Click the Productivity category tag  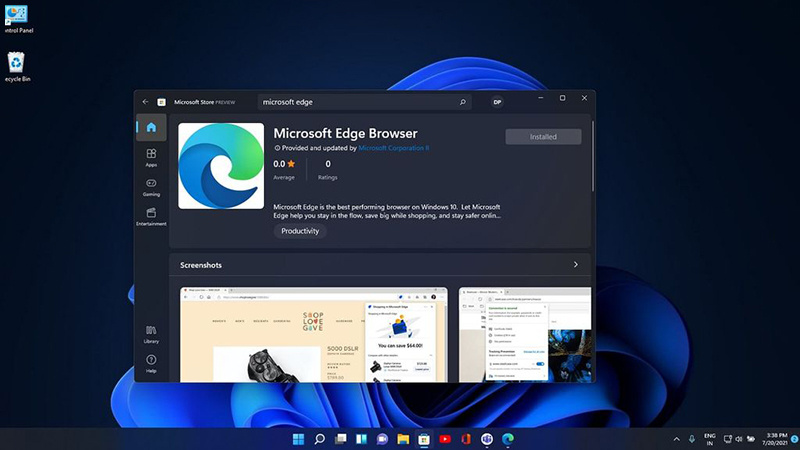tap(300, 231)
